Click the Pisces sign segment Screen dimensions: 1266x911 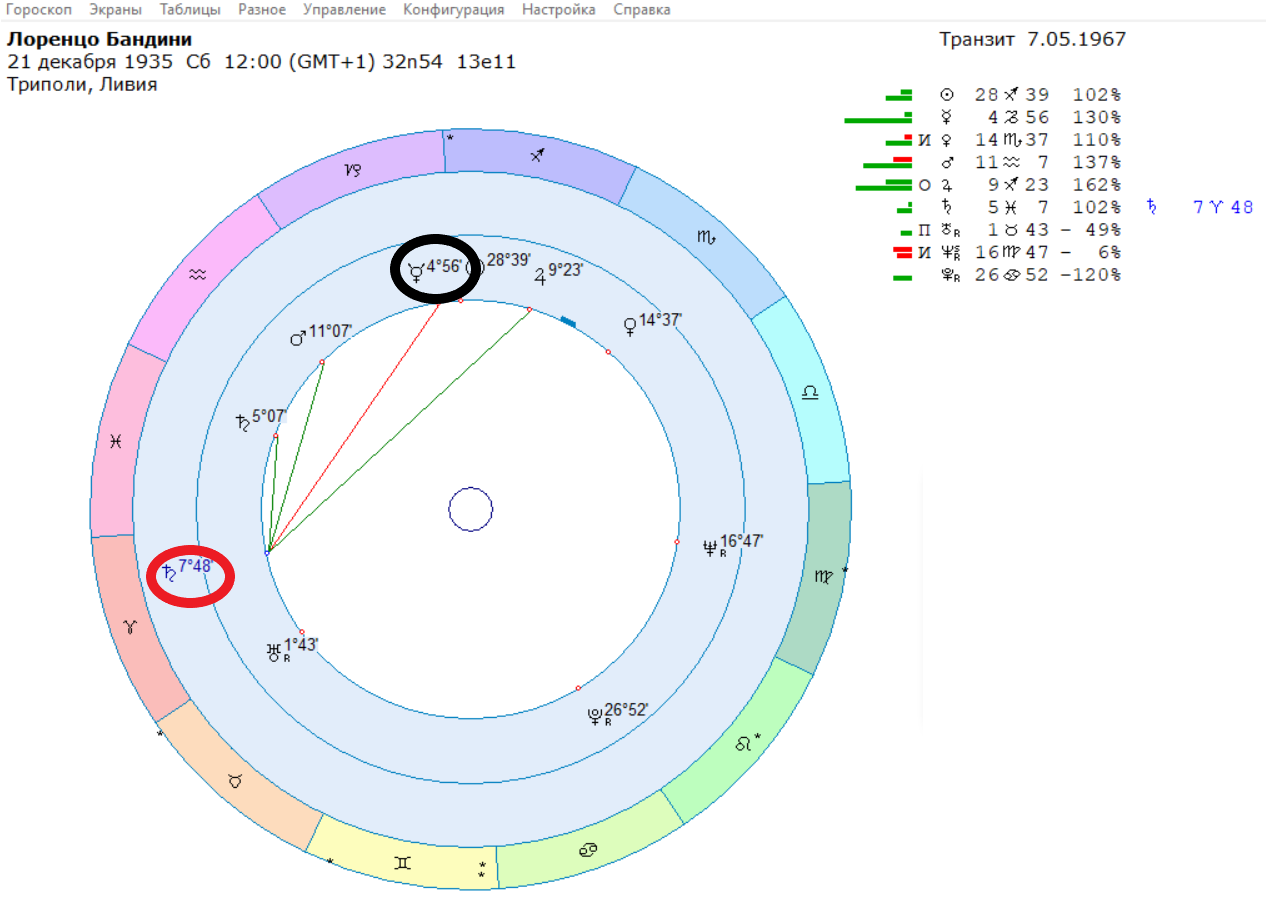tap(118, 441)
